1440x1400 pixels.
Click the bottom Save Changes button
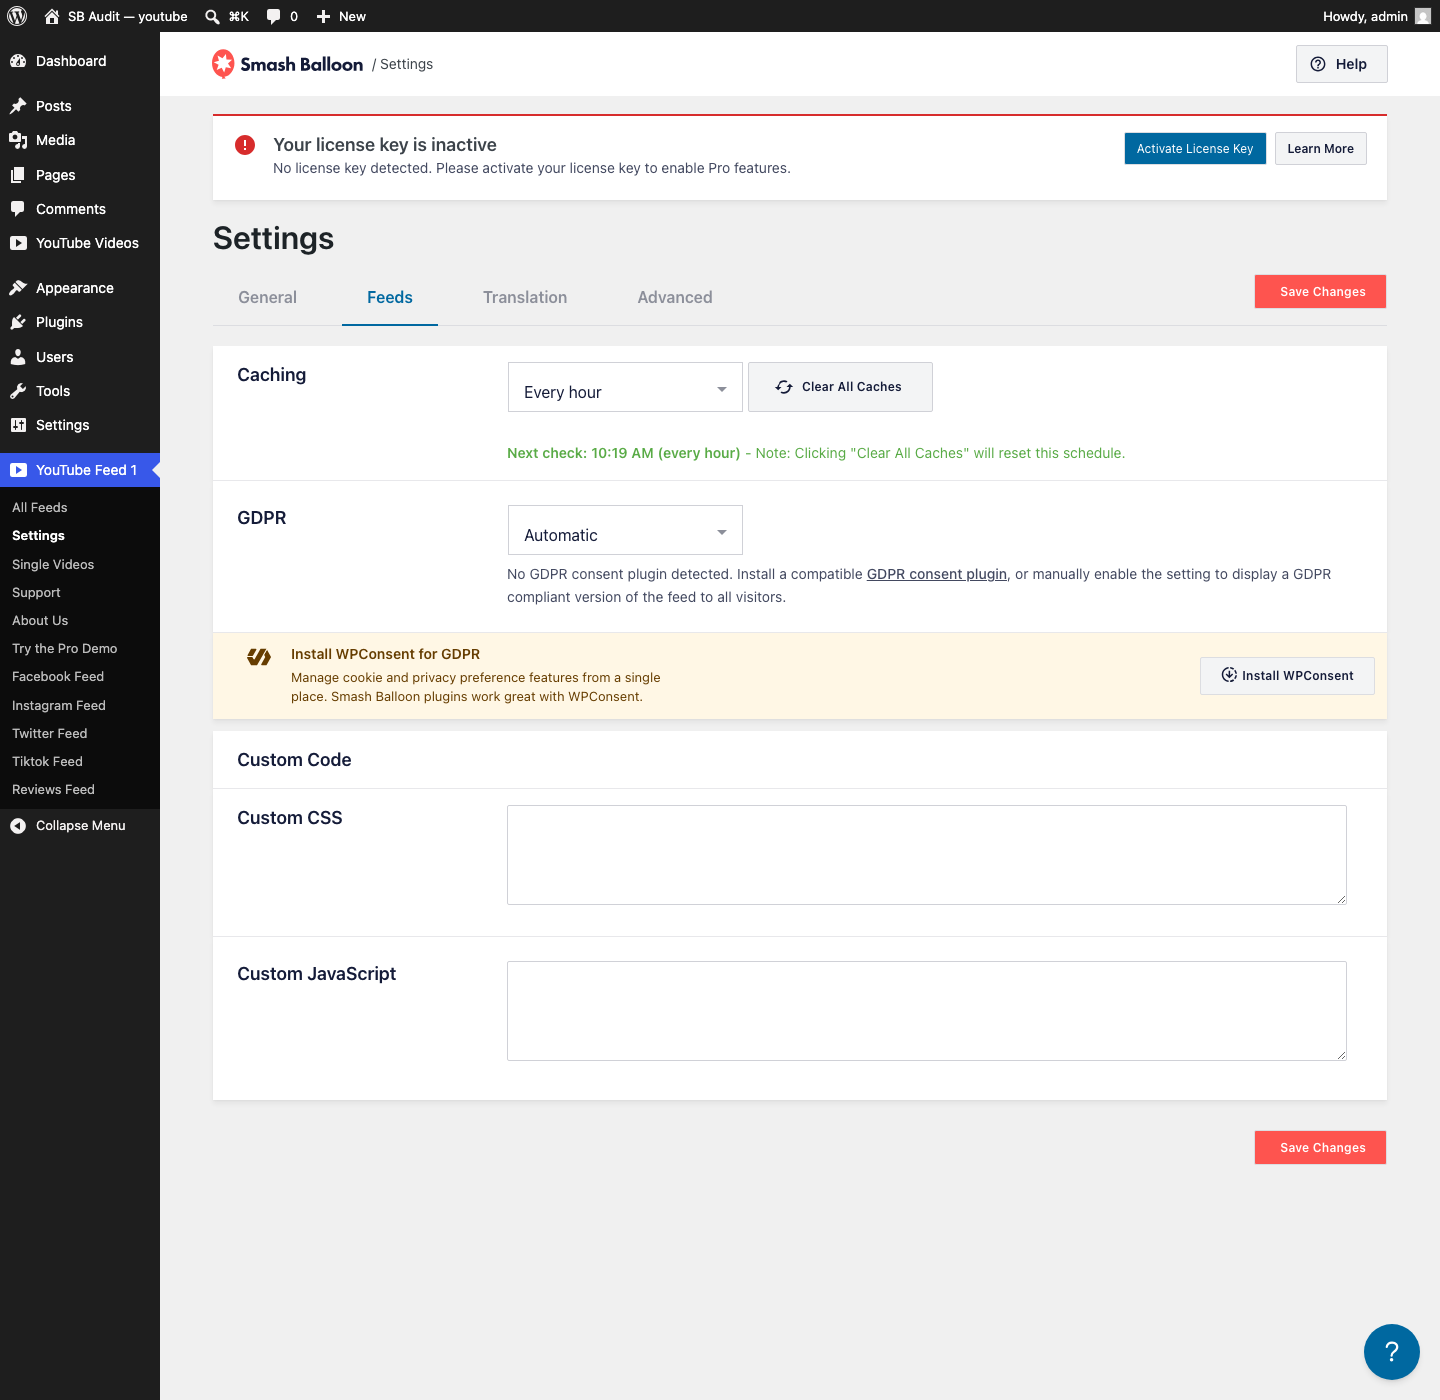(1320, 1148)
